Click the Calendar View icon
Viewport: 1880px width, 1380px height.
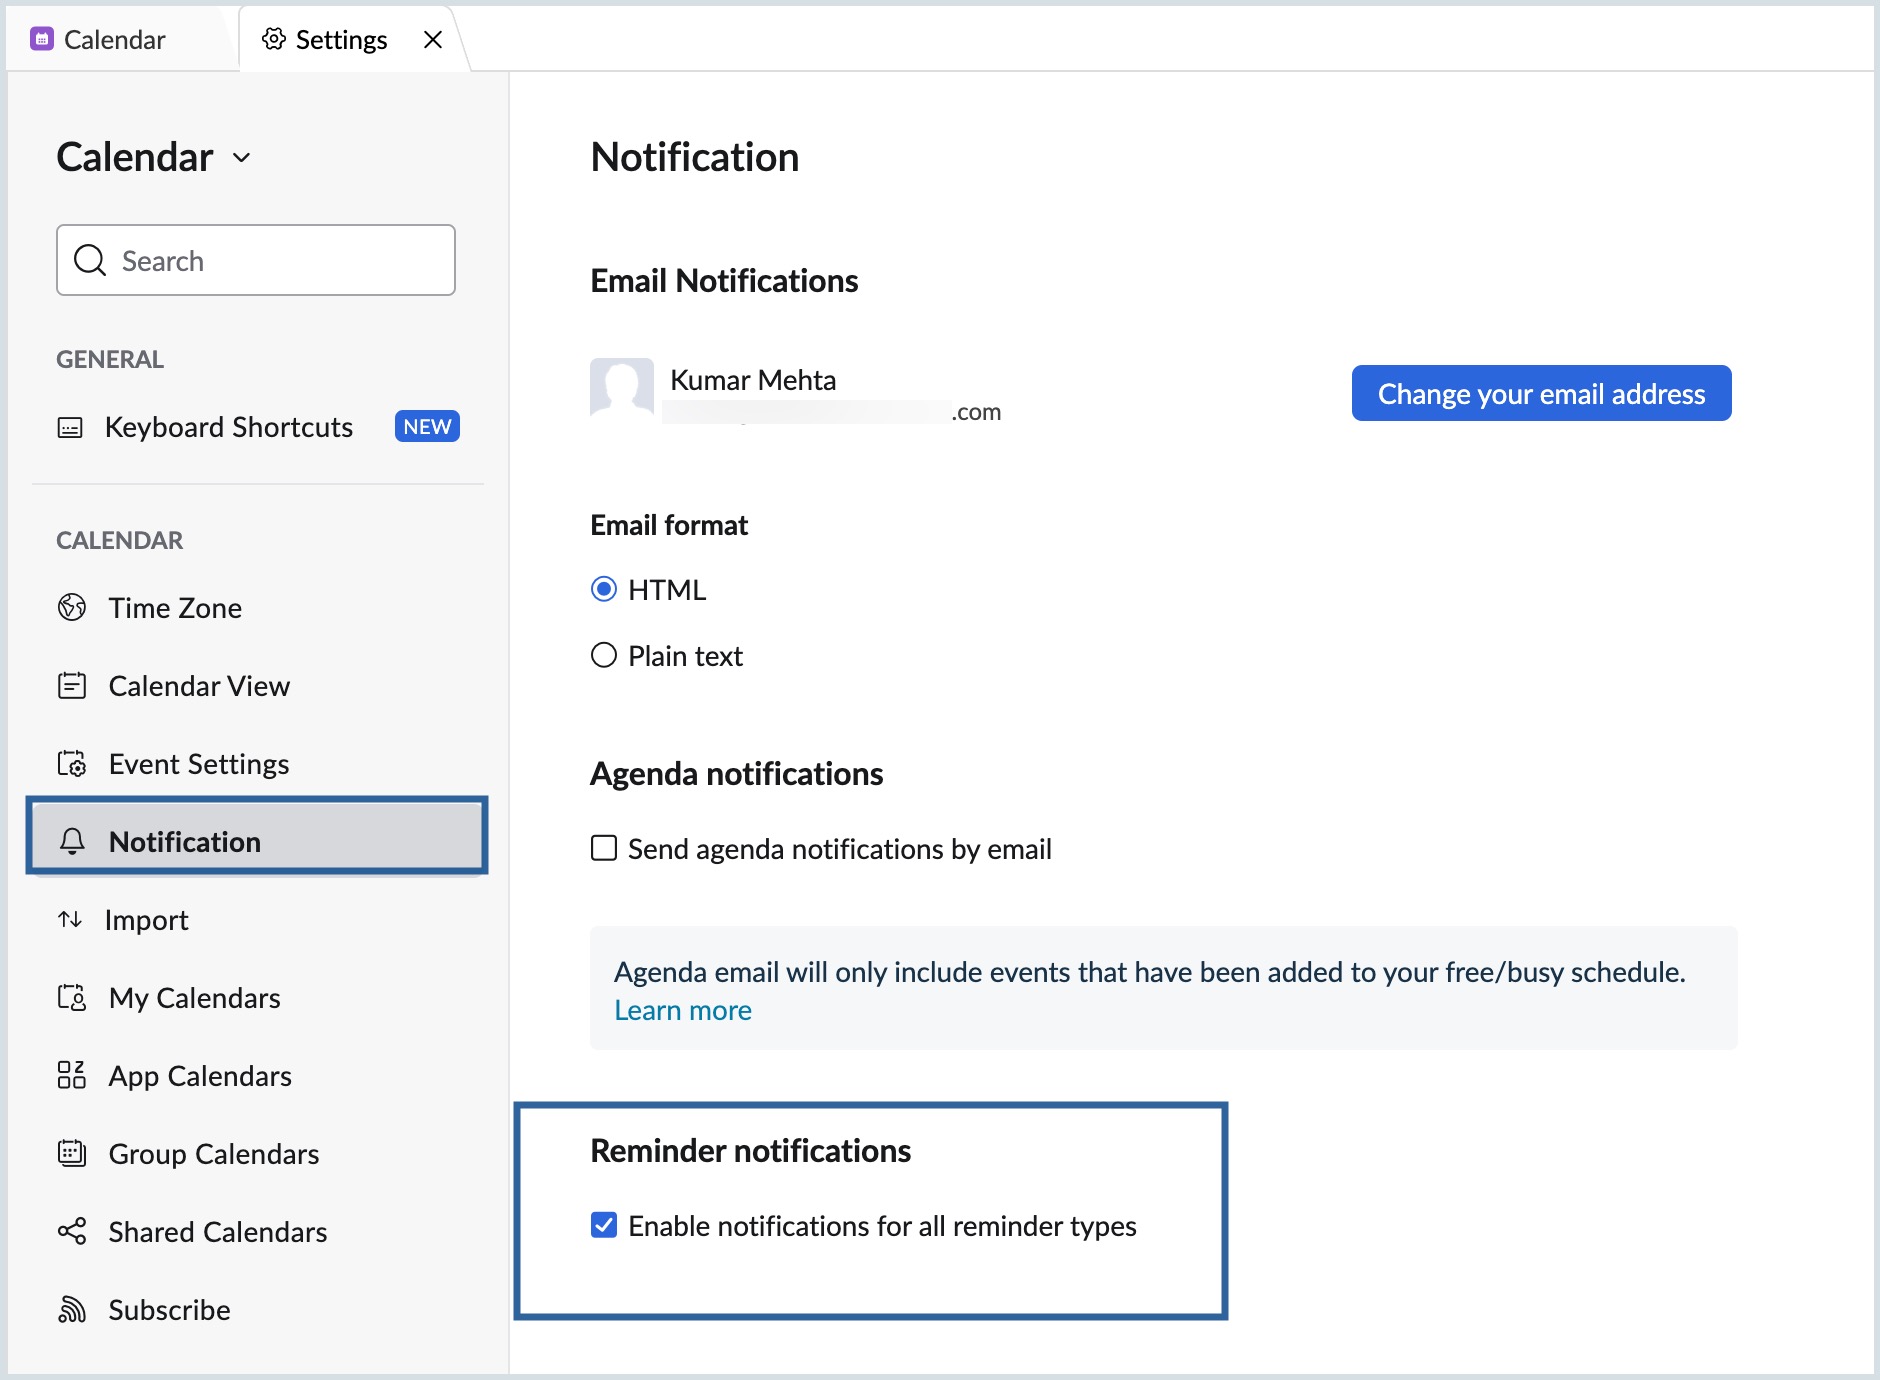point(72,685)
